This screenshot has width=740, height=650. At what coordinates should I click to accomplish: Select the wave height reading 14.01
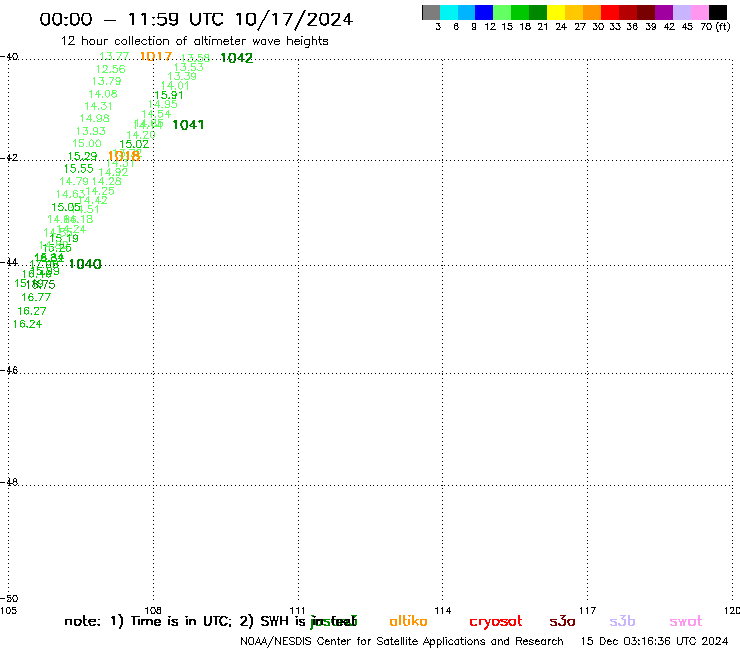pyautogui.click(x=175, y=86)
